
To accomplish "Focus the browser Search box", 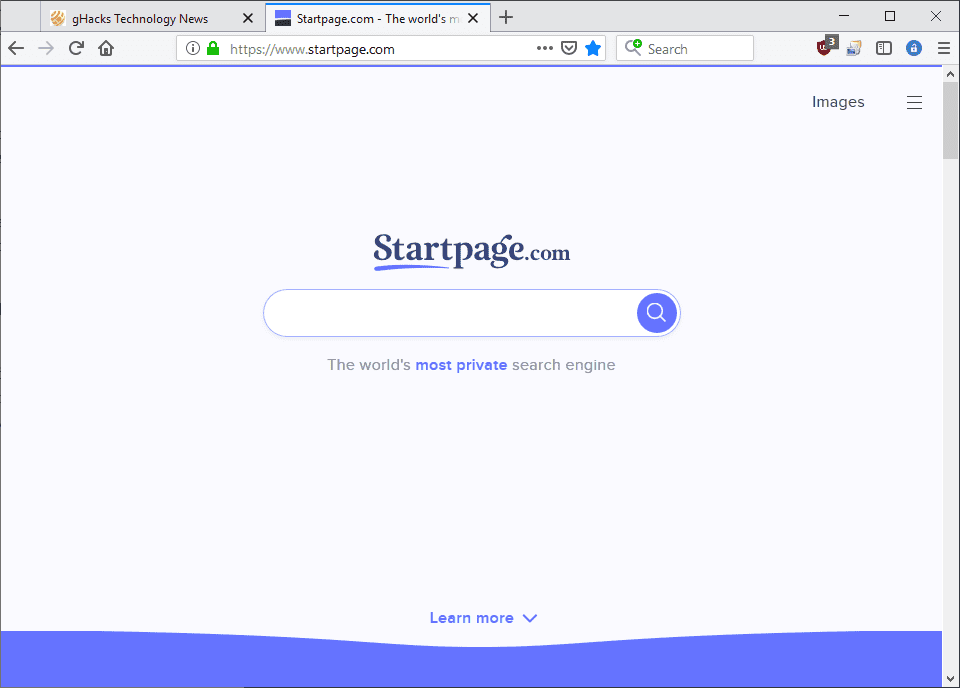I will click(x=684, y=48).
